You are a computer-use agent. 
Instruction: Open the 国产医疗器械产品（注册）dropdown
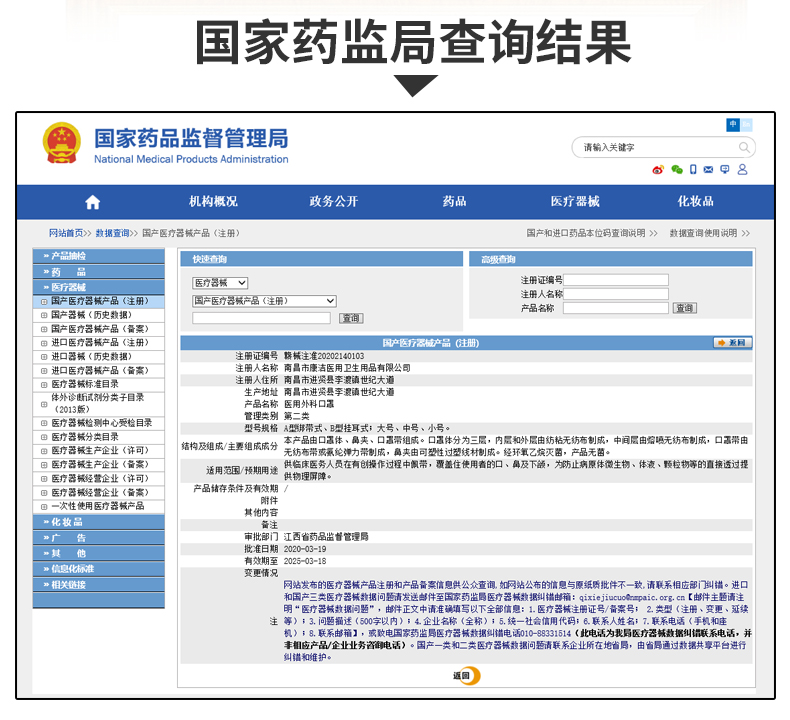pos(265,301)
